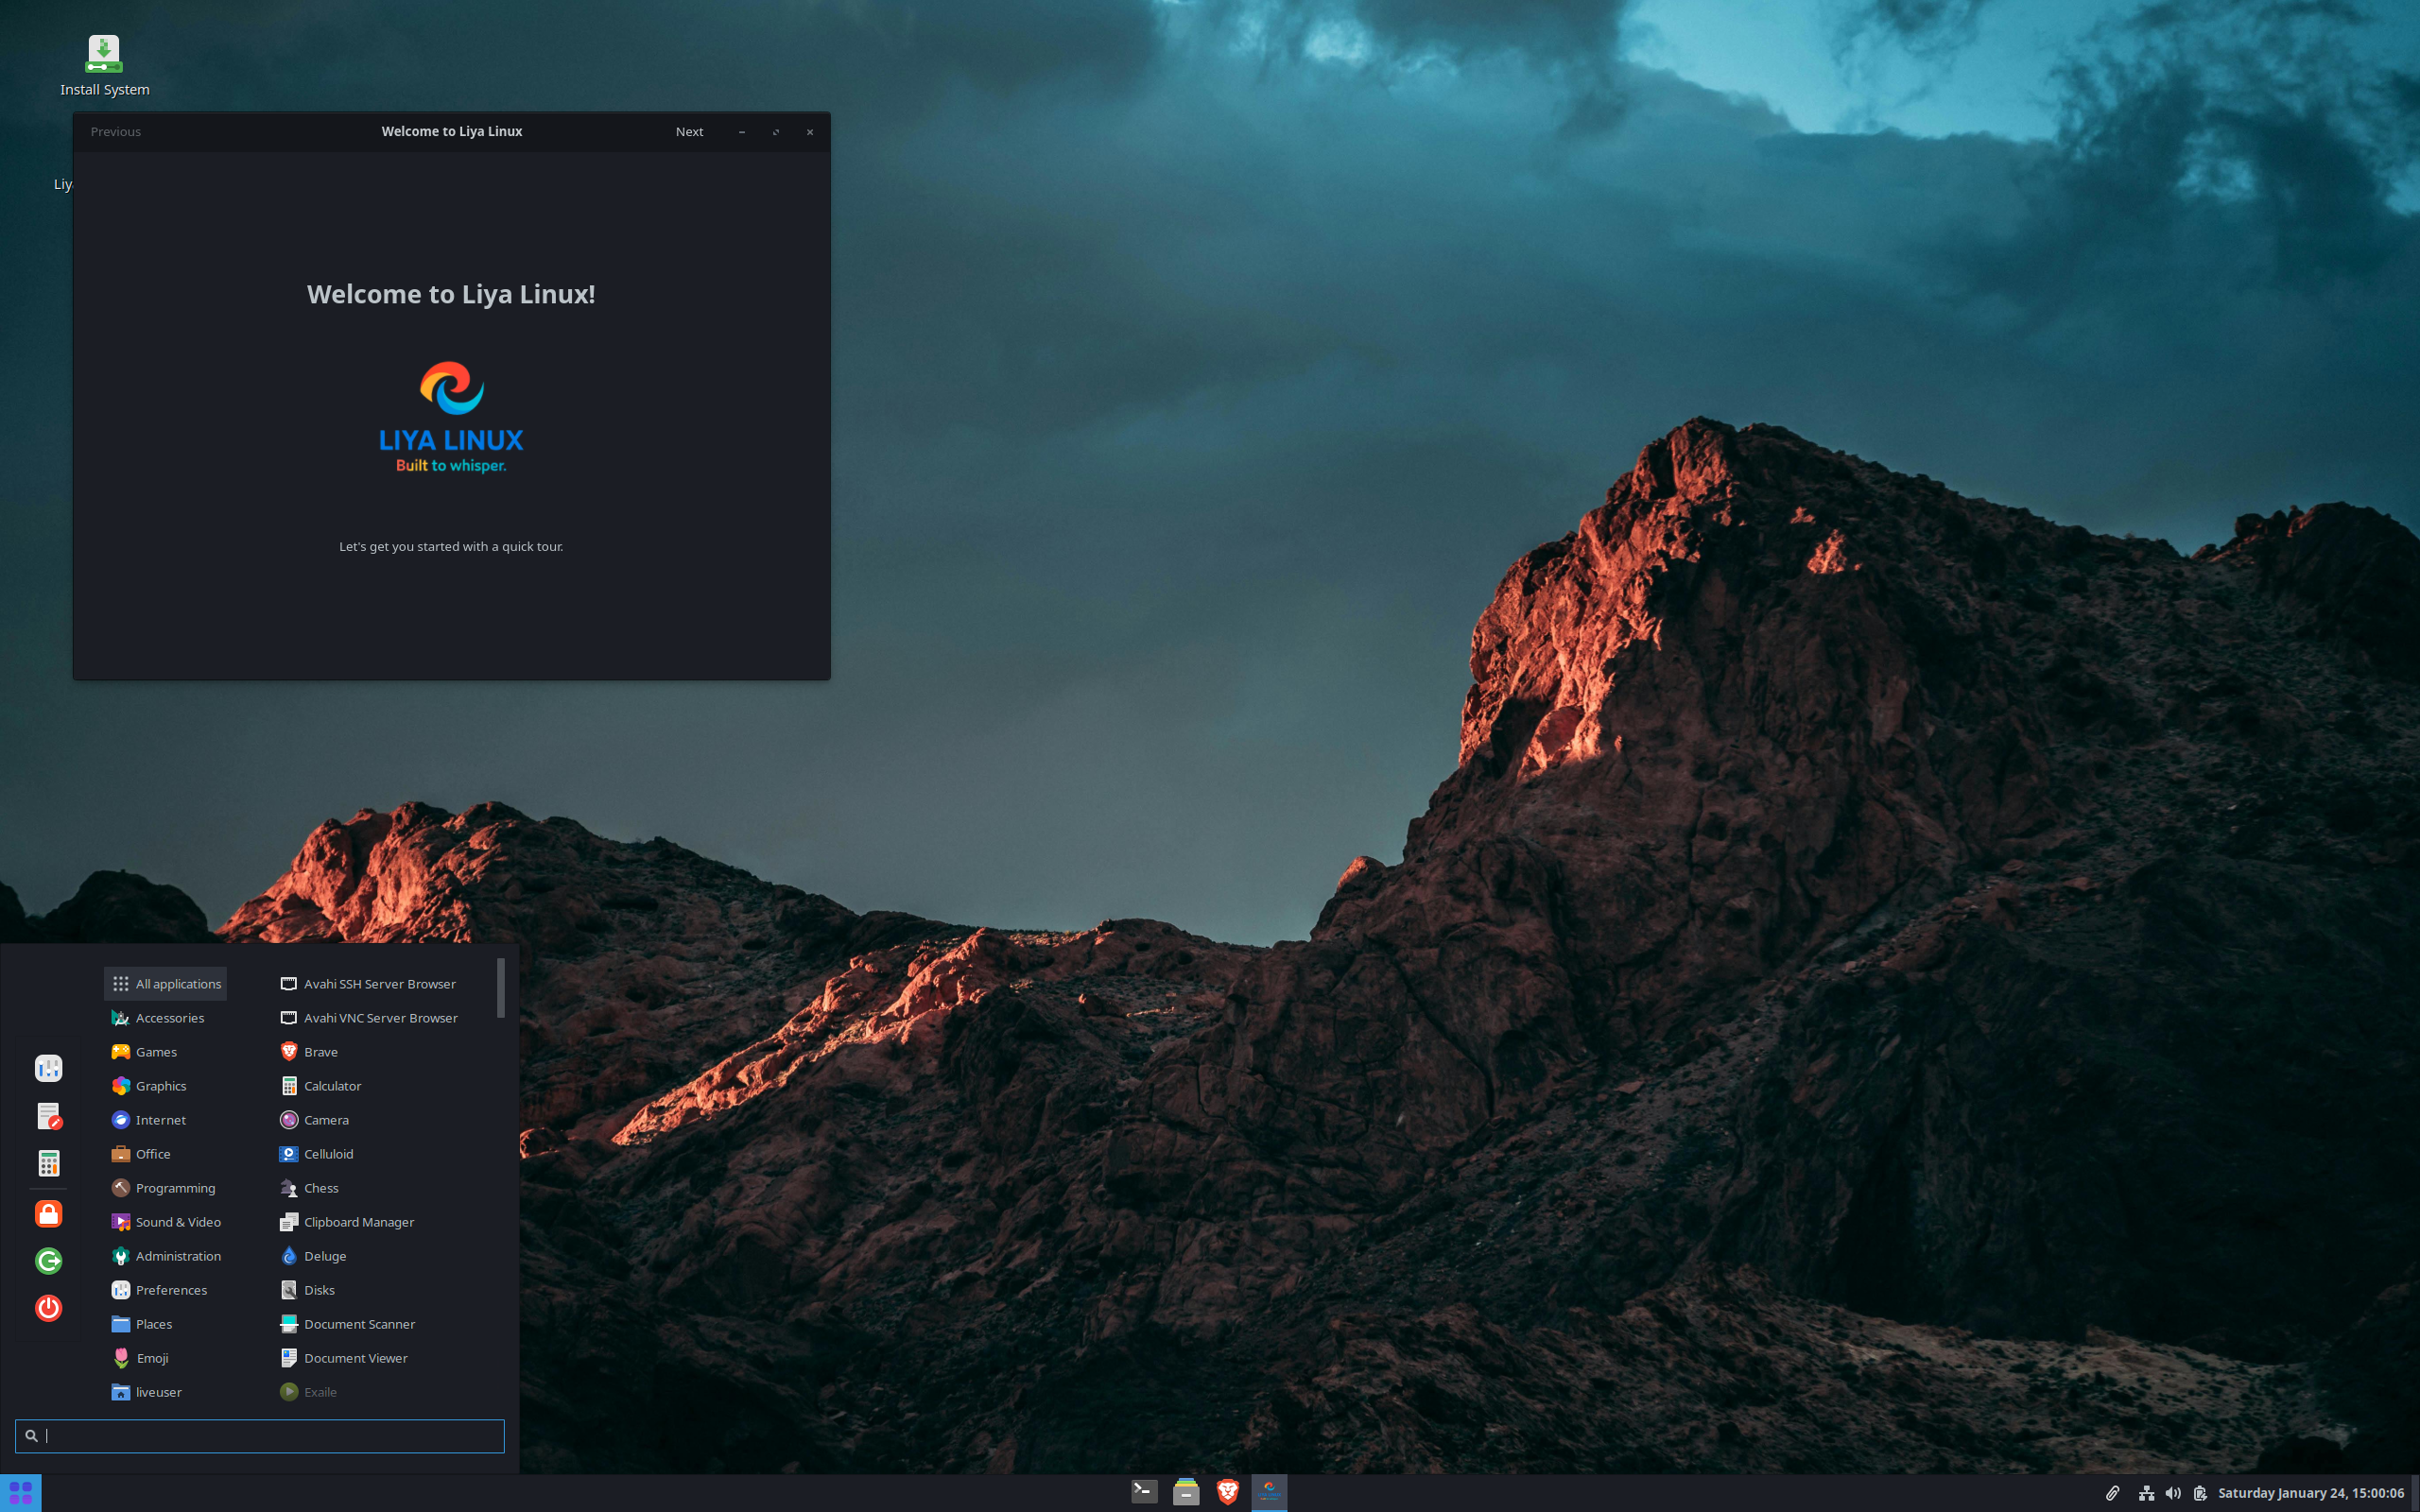Click the application menu launcher button
This screenshot has width=2420, height=1512.
tap(20, 1493)
